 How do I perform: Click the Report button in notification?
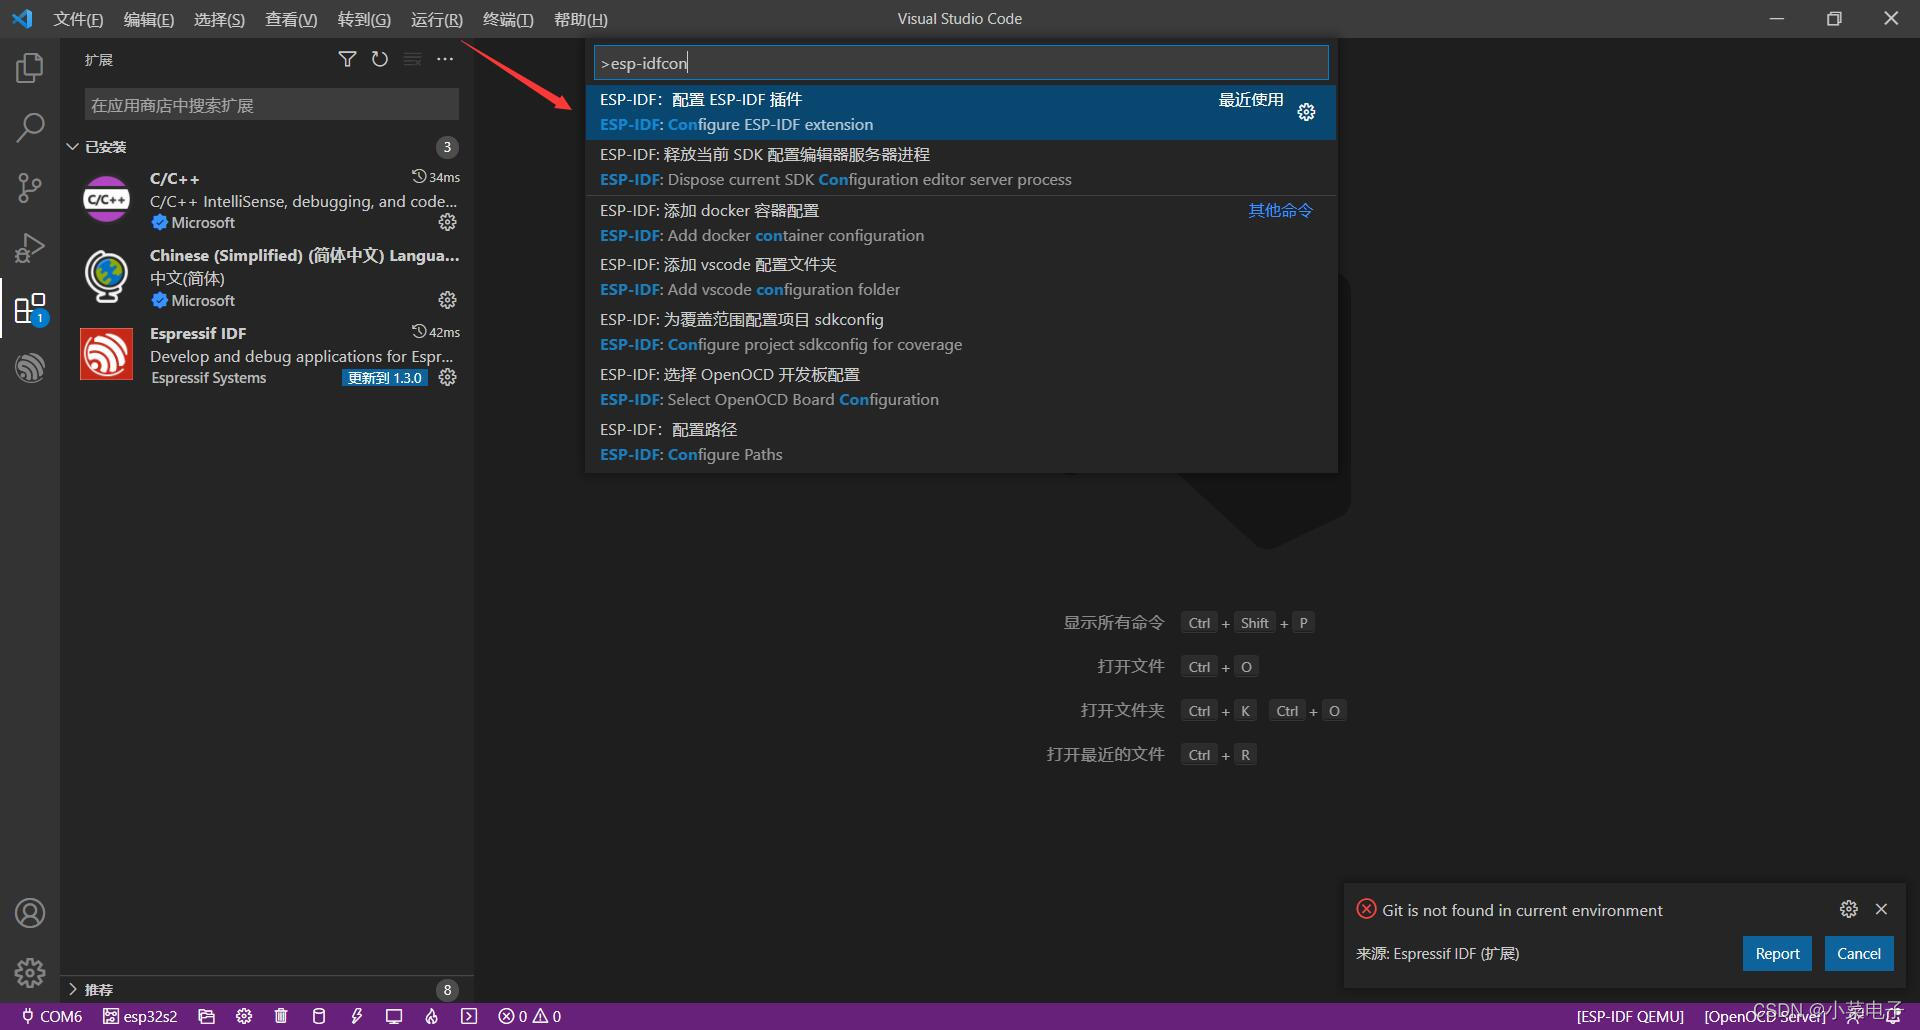(1777, 954)
